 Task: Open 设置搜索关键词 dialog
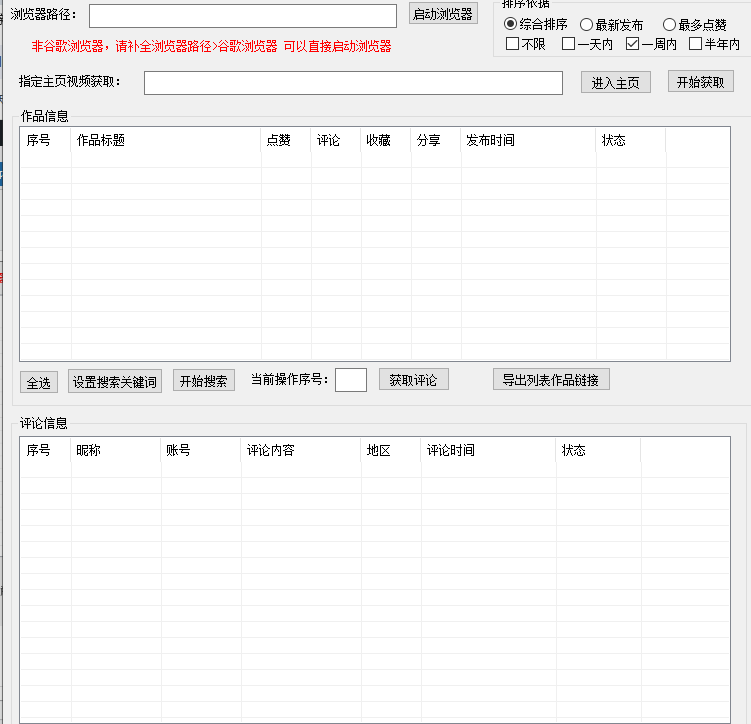click(x=115, y=382)
